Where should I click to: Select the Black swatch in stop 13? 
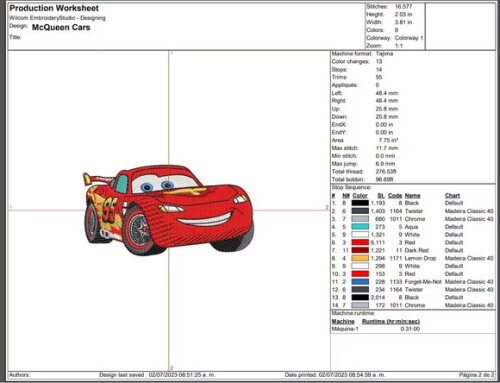(360, 297)
